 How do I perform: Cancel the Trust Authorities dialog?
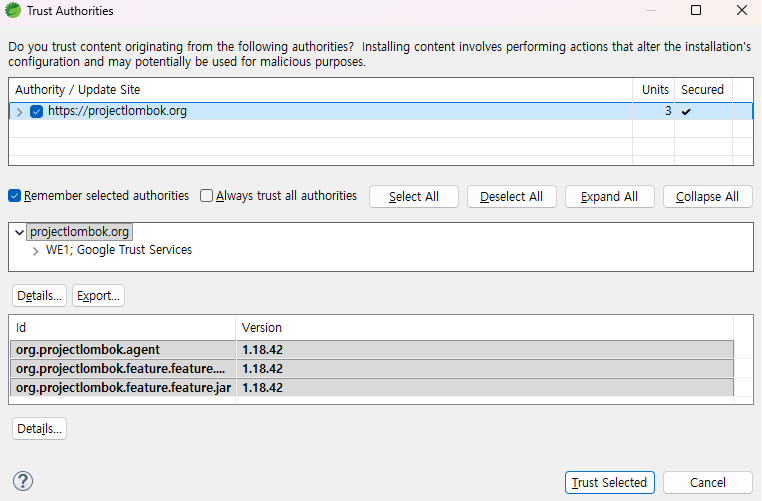pos(708,483)
